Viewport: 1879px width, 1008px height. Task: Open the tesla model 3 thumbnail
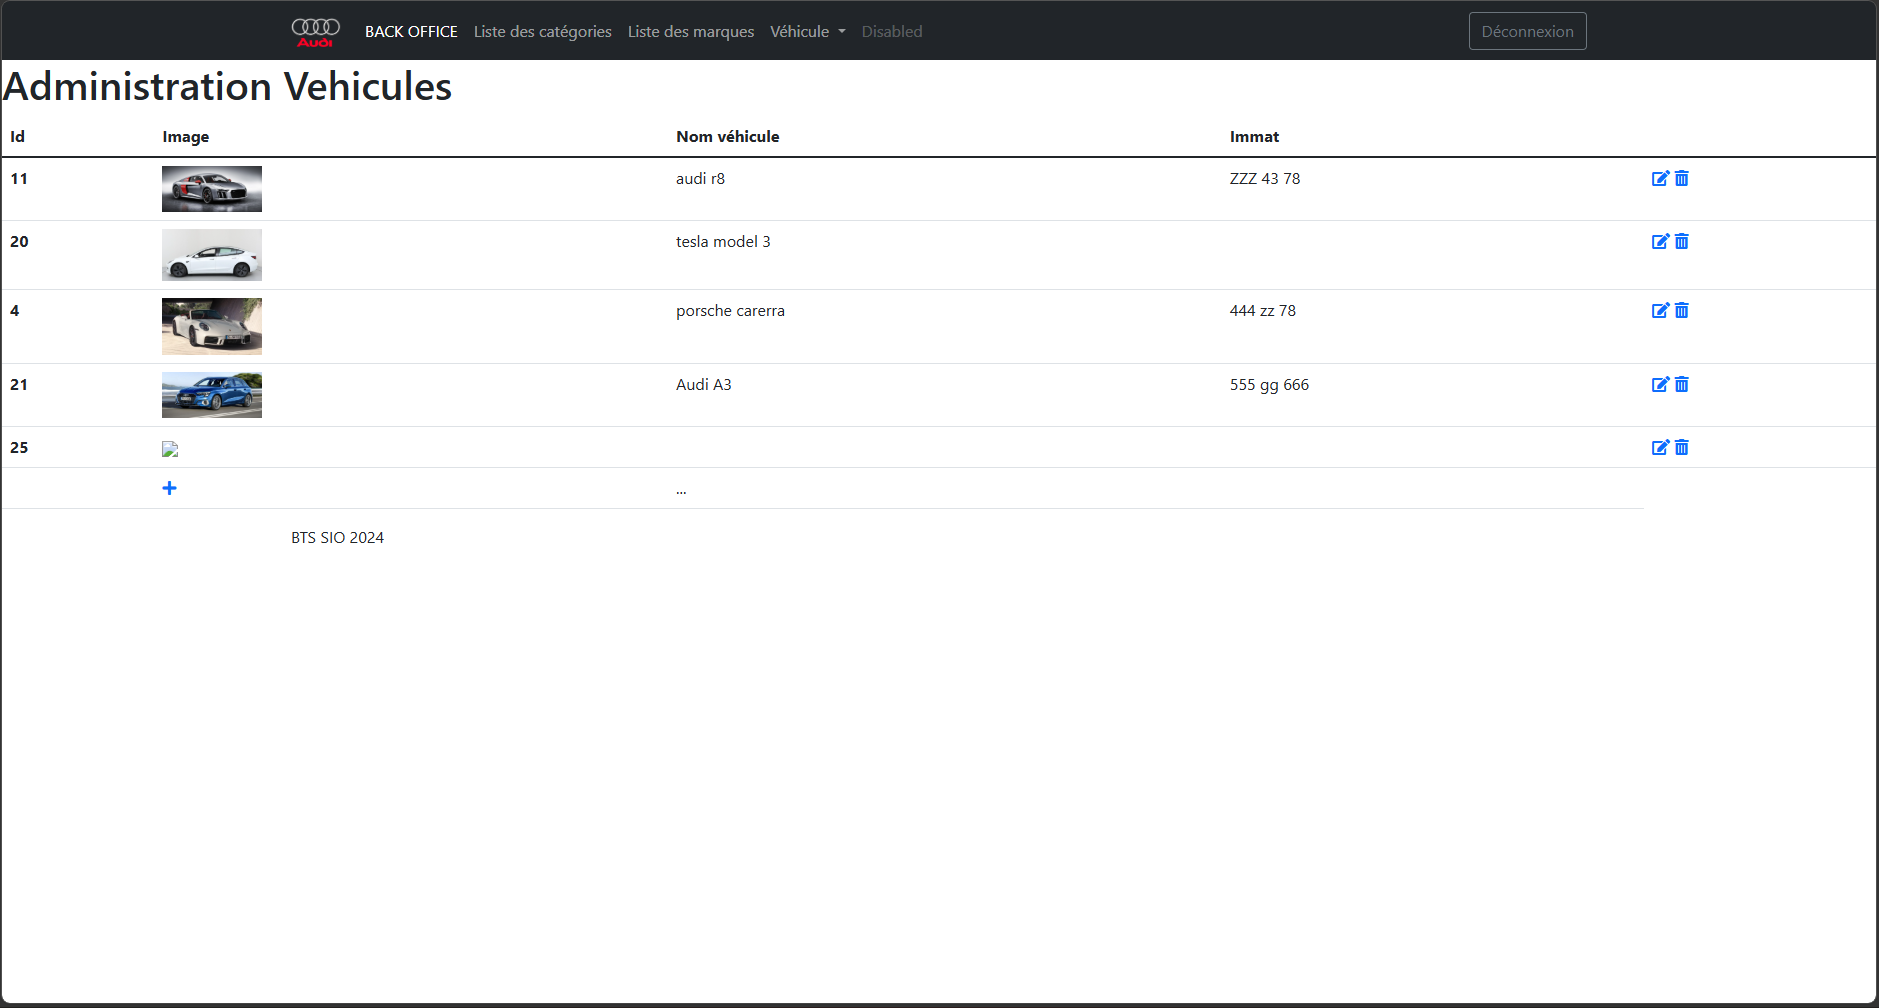212,255
